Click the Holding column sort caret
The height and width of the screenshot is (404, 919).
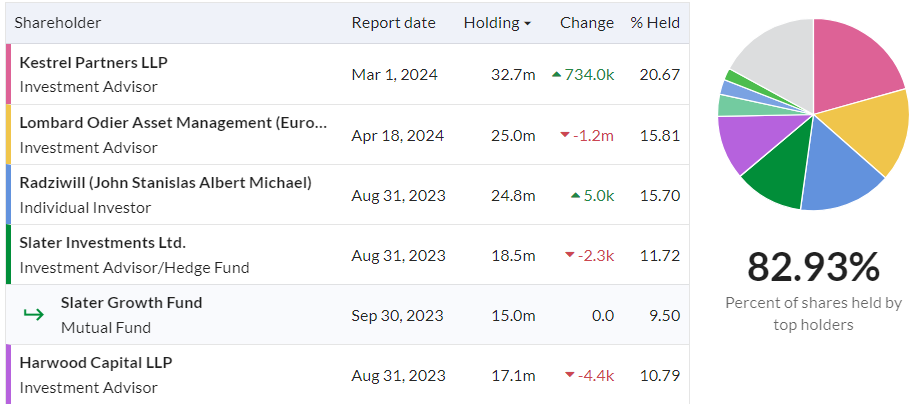tap(527, 23)
